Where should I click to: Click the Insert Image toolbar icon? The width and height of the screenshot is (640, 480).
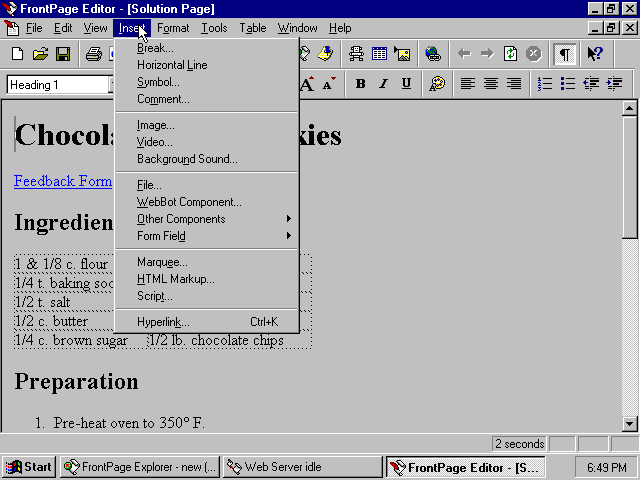pyautogui.click(x=402, y=54)
